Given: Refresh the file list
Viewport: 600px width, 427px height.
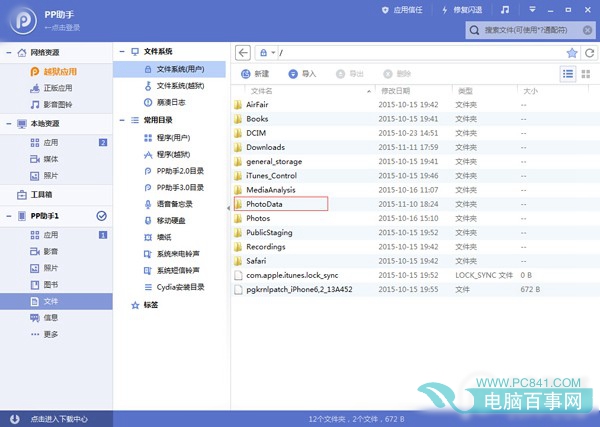Looking at the screenshot, I should tap(590, 53).
